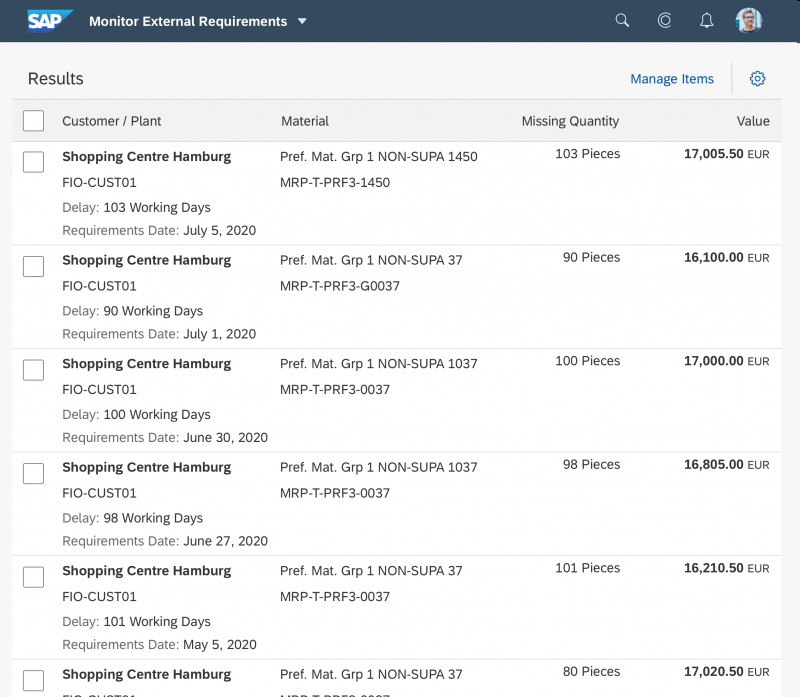Click Monitor External Requirements title
The height and width of the screenshot is (697, 800).
[x=188, y=21]
